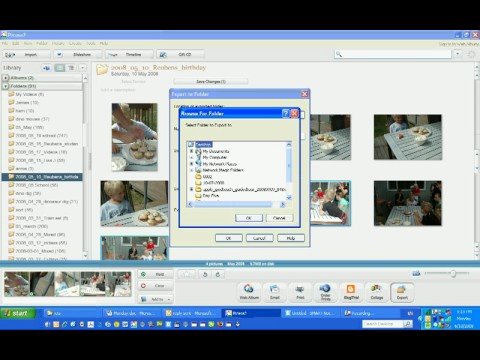480x360 pixels.
Task: Open the Help menu
Action: coord(104,43)
